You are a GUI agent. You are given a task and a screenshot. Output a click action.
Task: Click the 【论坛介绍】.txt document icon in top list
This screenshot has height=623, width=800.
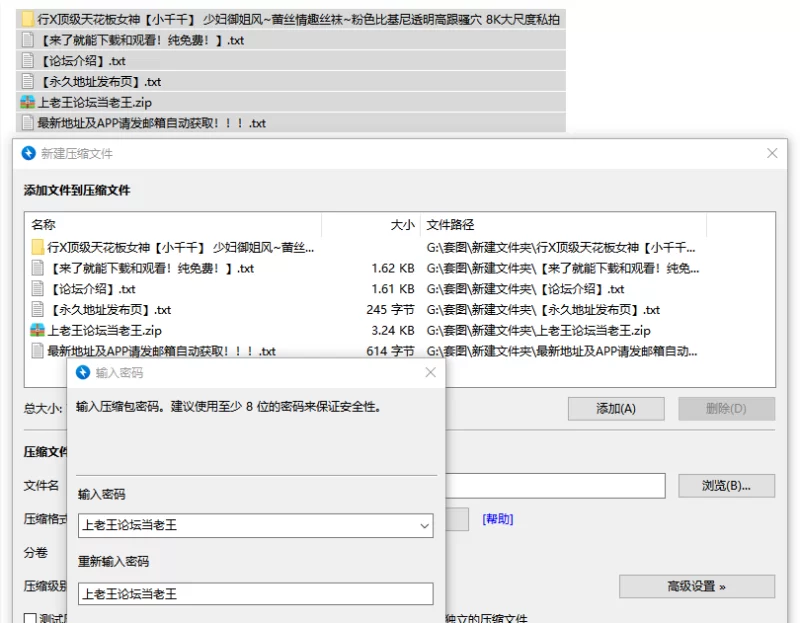point(28,61)
